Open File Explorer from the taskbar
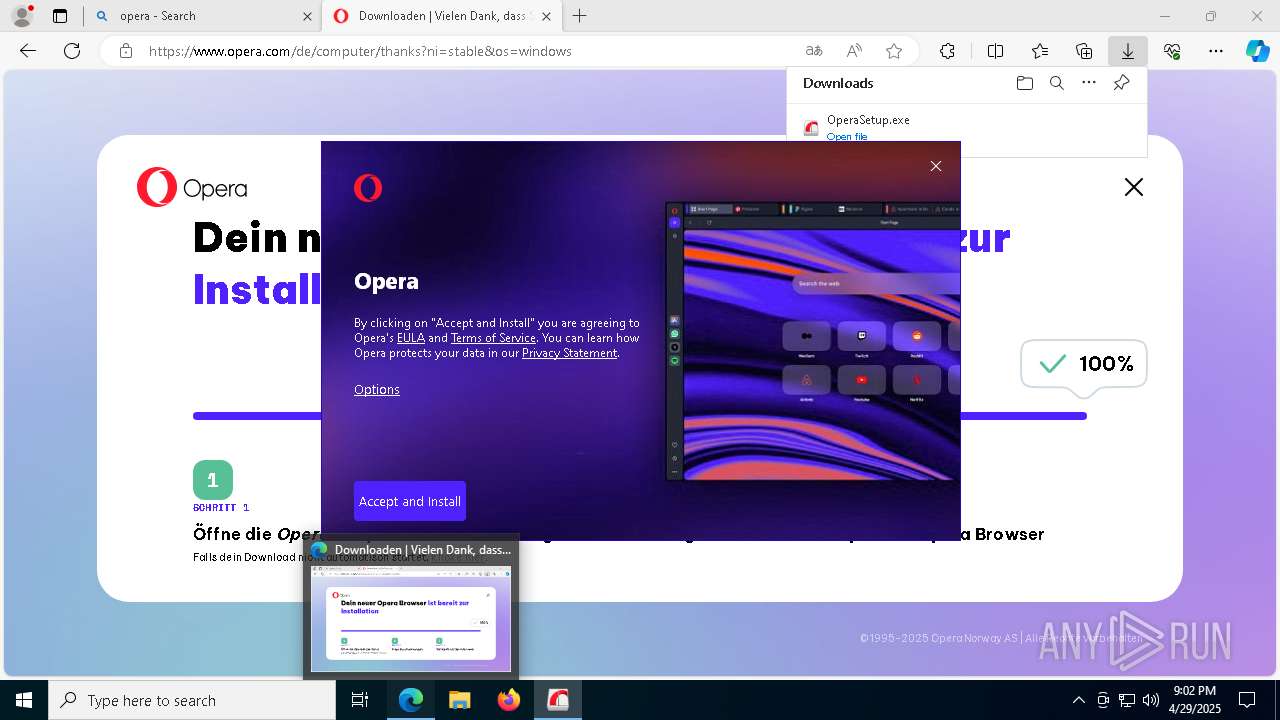 [x=460, y=700]
